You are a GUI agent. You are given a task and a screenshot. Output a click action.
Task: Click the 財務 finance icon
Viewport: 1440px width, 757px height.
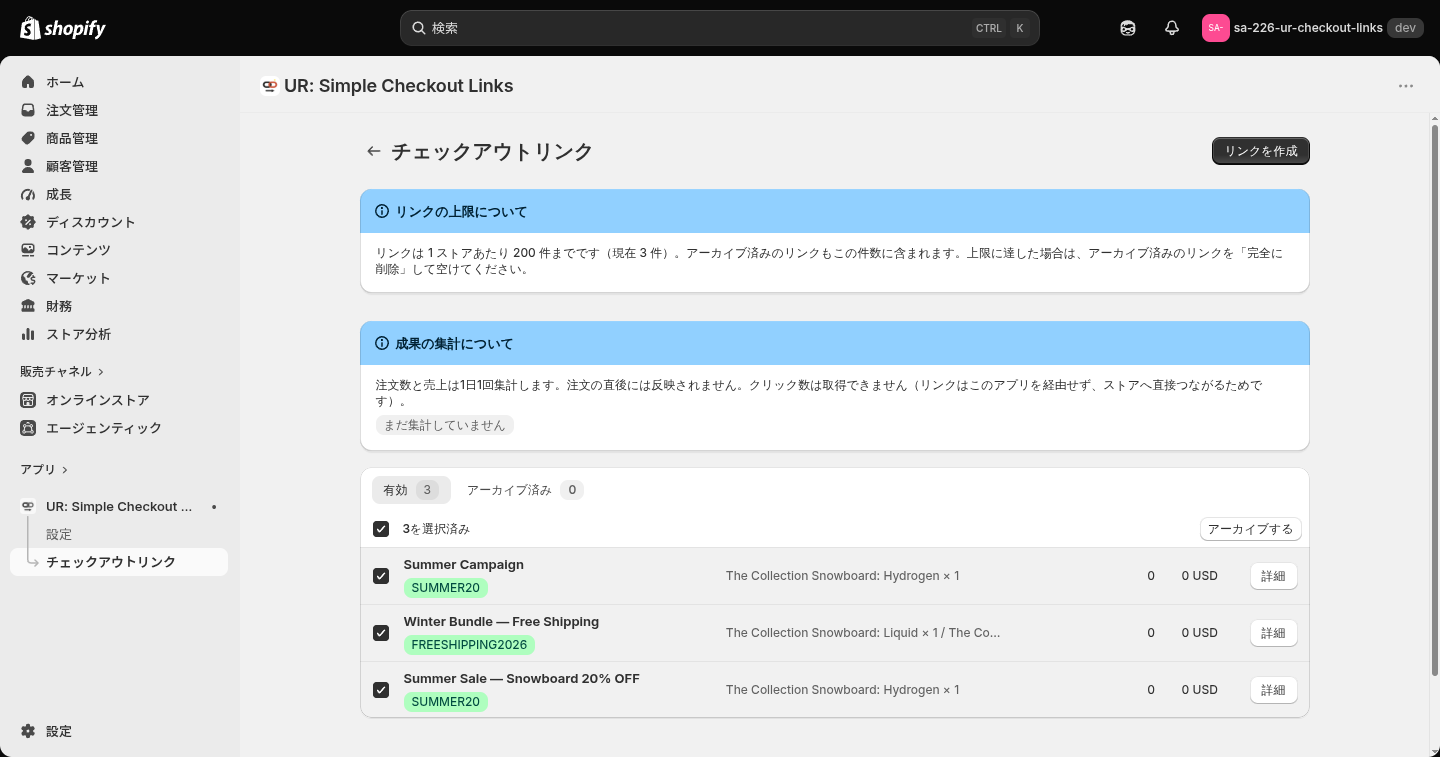pyautogui.click(x=28, y=306)
